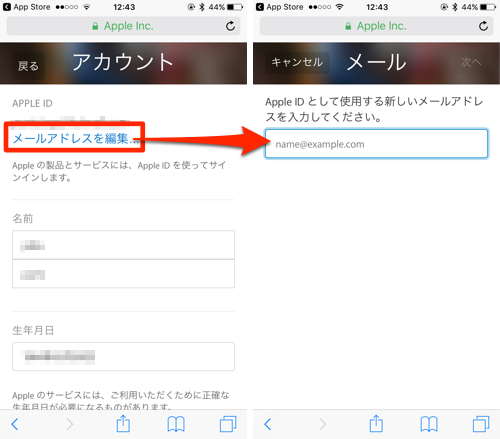Tap the 戻る back button

tap(28, 66)
